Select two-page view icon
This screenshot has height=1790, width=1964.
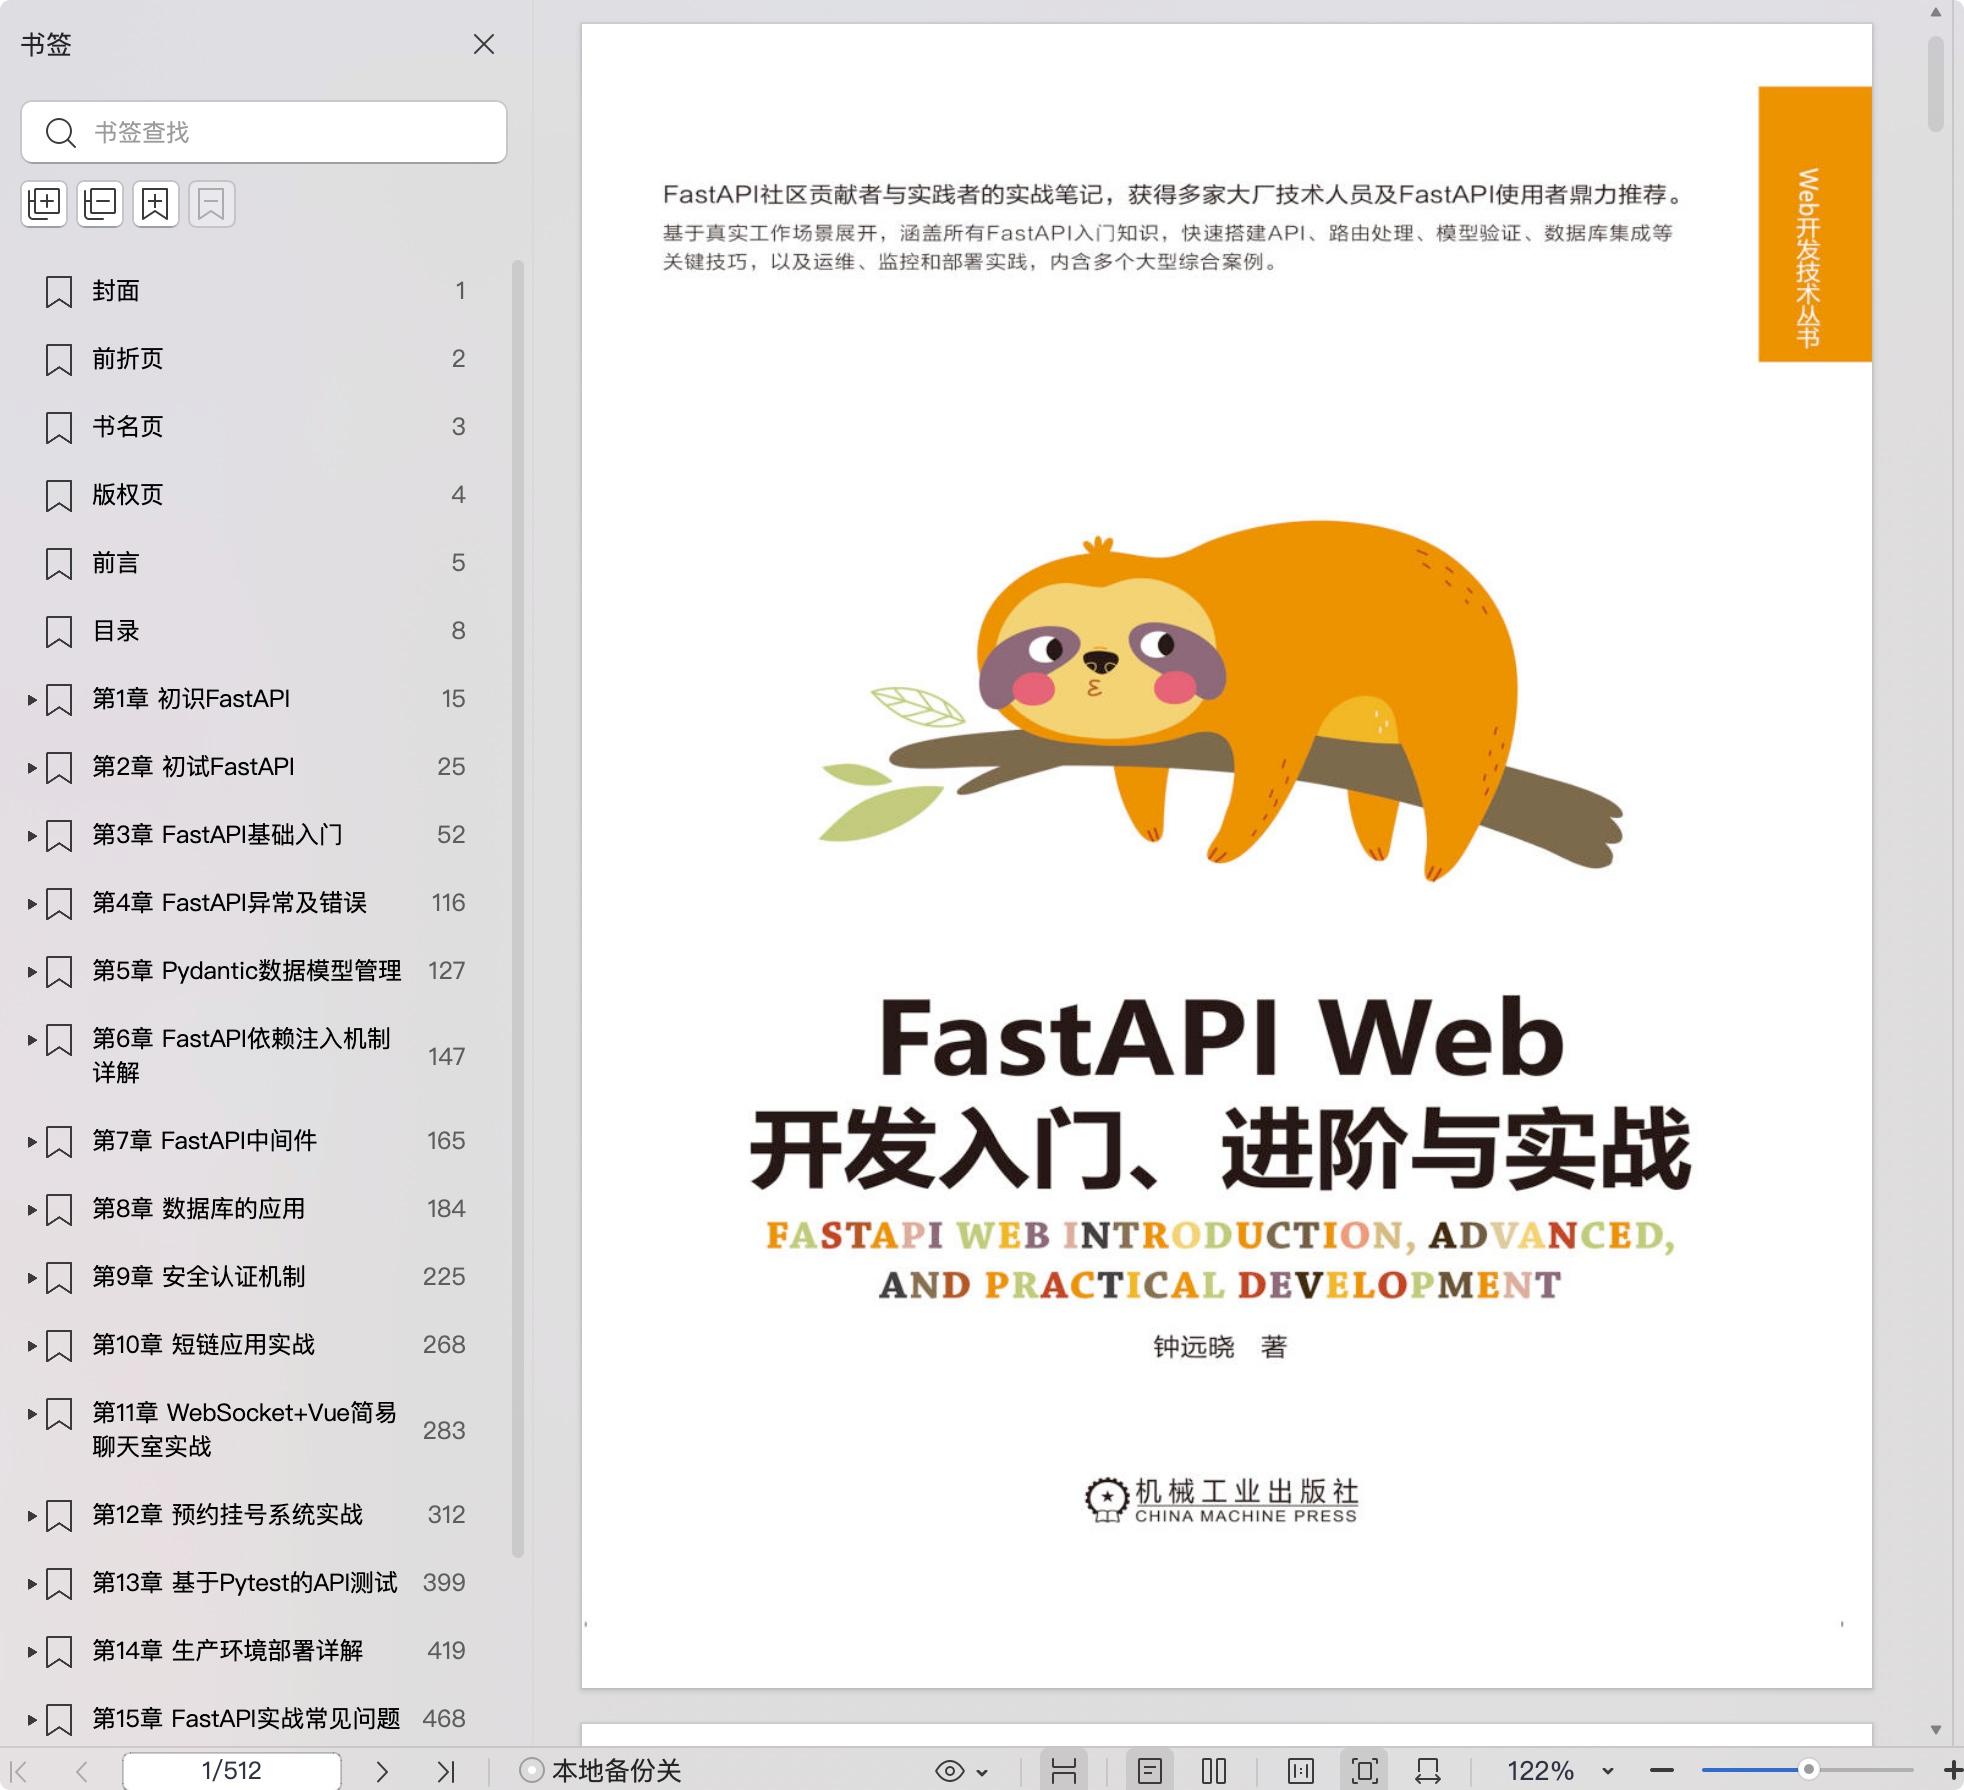(1214, 1771)
